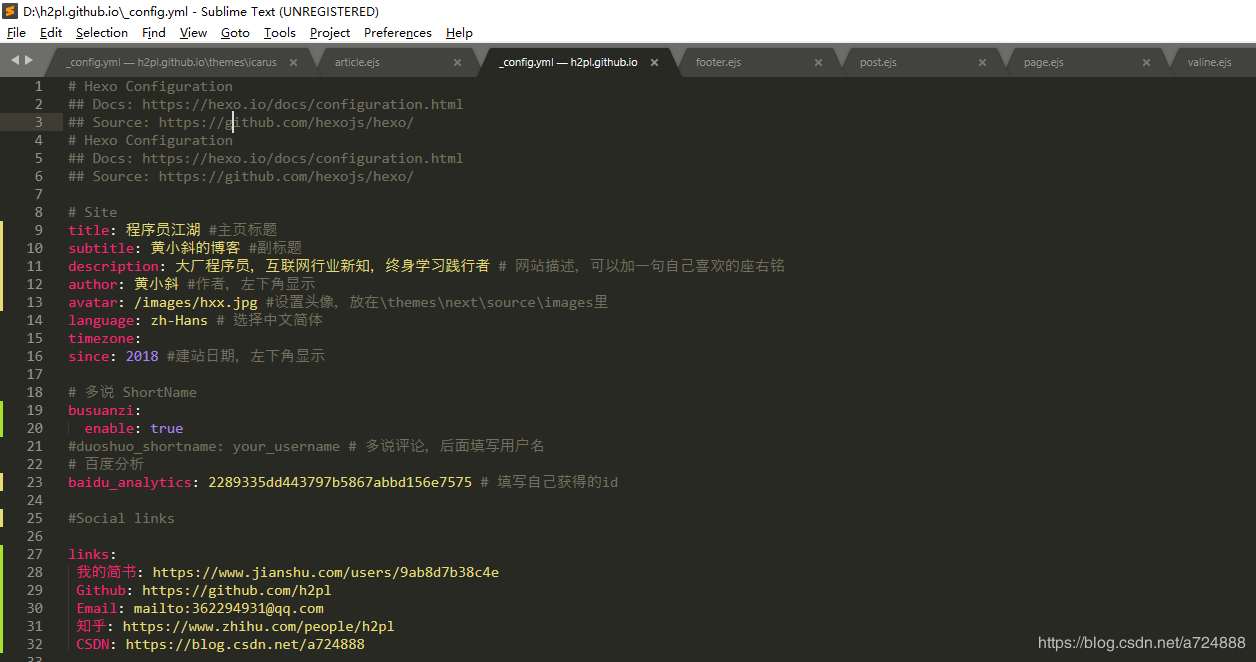Click the 'links' key on line 27
The height and width of the screenshot is (662, 1256).
[88, 554]
